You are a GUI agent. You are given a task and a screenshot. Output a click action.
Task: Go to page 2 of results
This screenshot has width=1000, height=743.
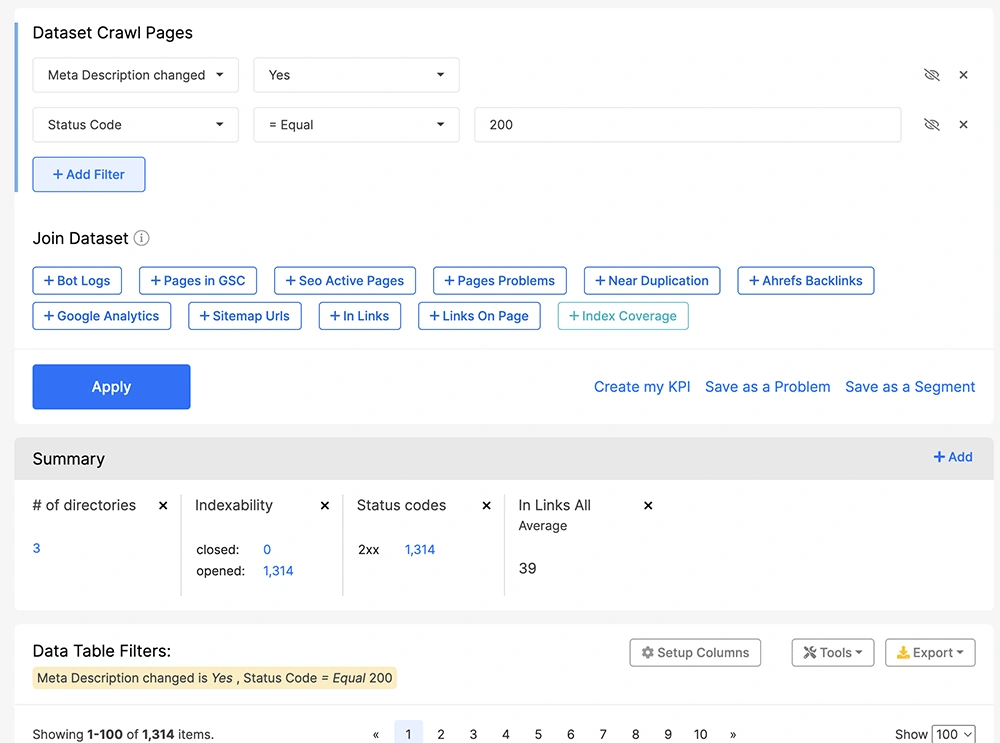coord(441,734)
